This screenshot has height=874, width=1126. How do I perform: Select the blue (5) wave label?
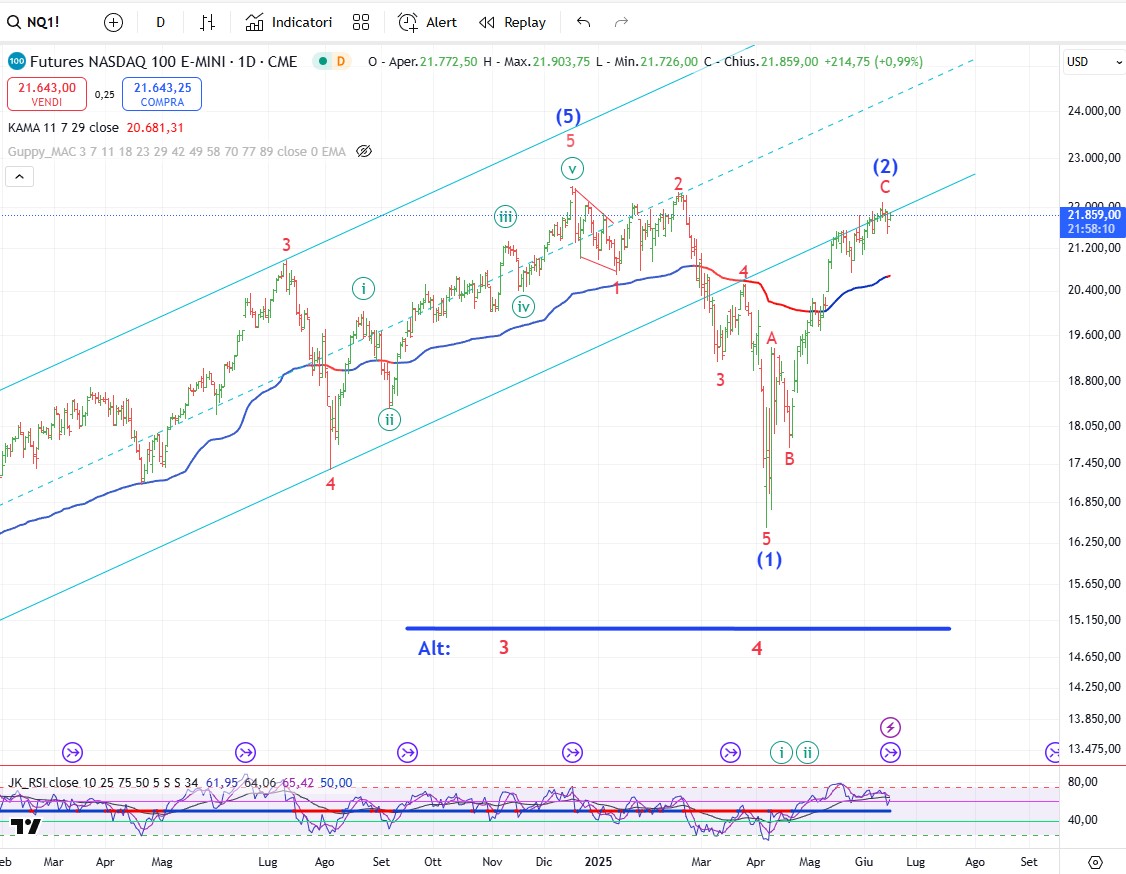coord(568,116)
